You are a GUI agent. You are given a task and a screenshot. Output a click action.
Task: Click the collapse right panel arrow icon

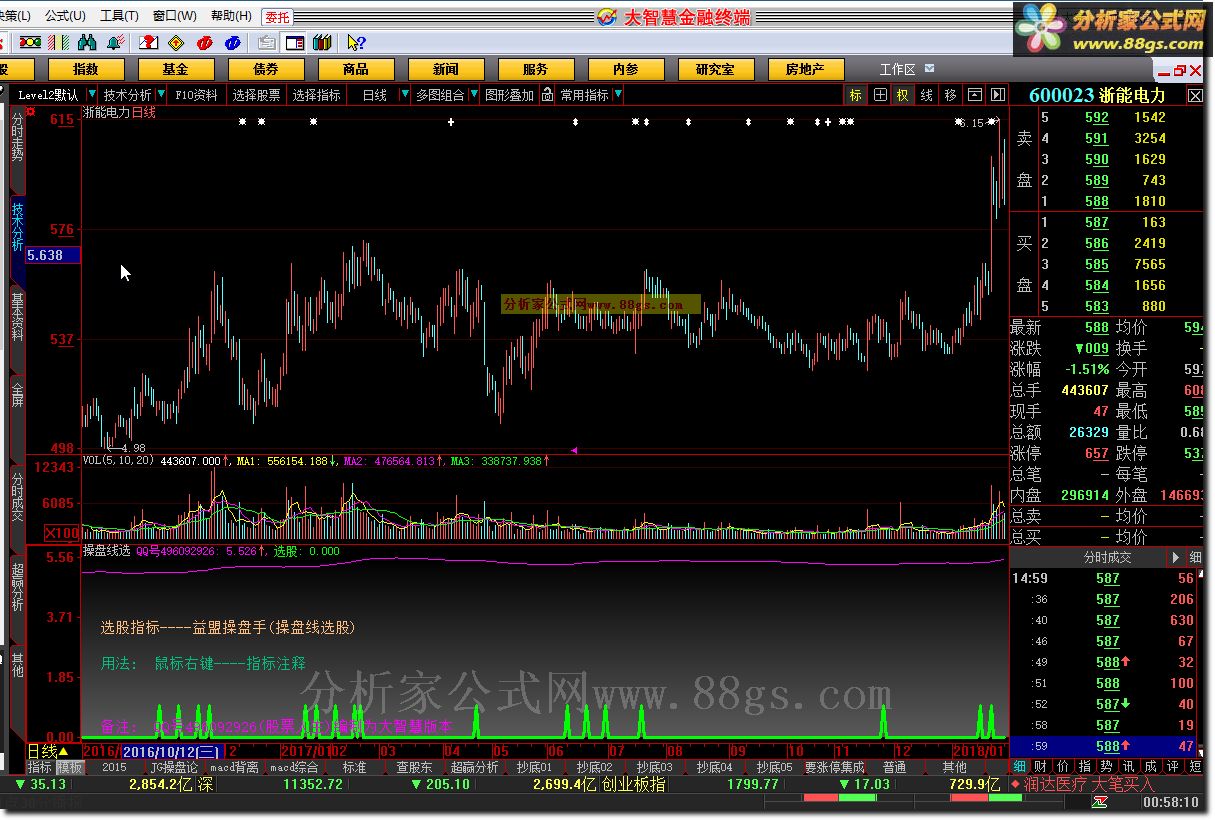pos(998,95)
